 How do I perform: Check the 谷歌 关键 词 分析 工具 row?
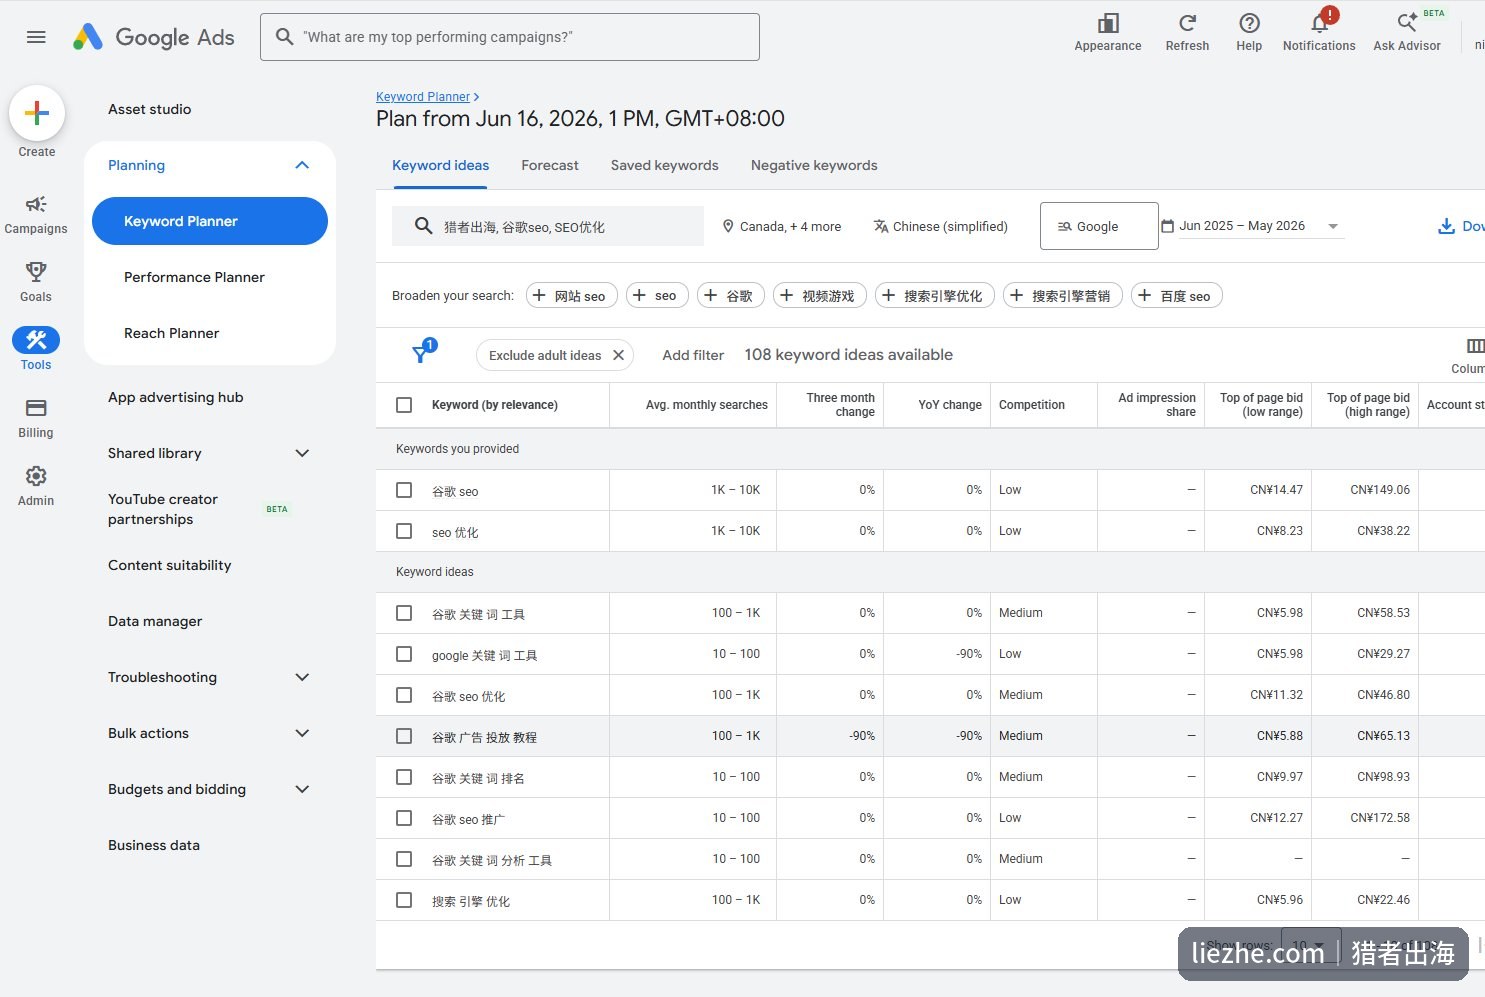404,859
